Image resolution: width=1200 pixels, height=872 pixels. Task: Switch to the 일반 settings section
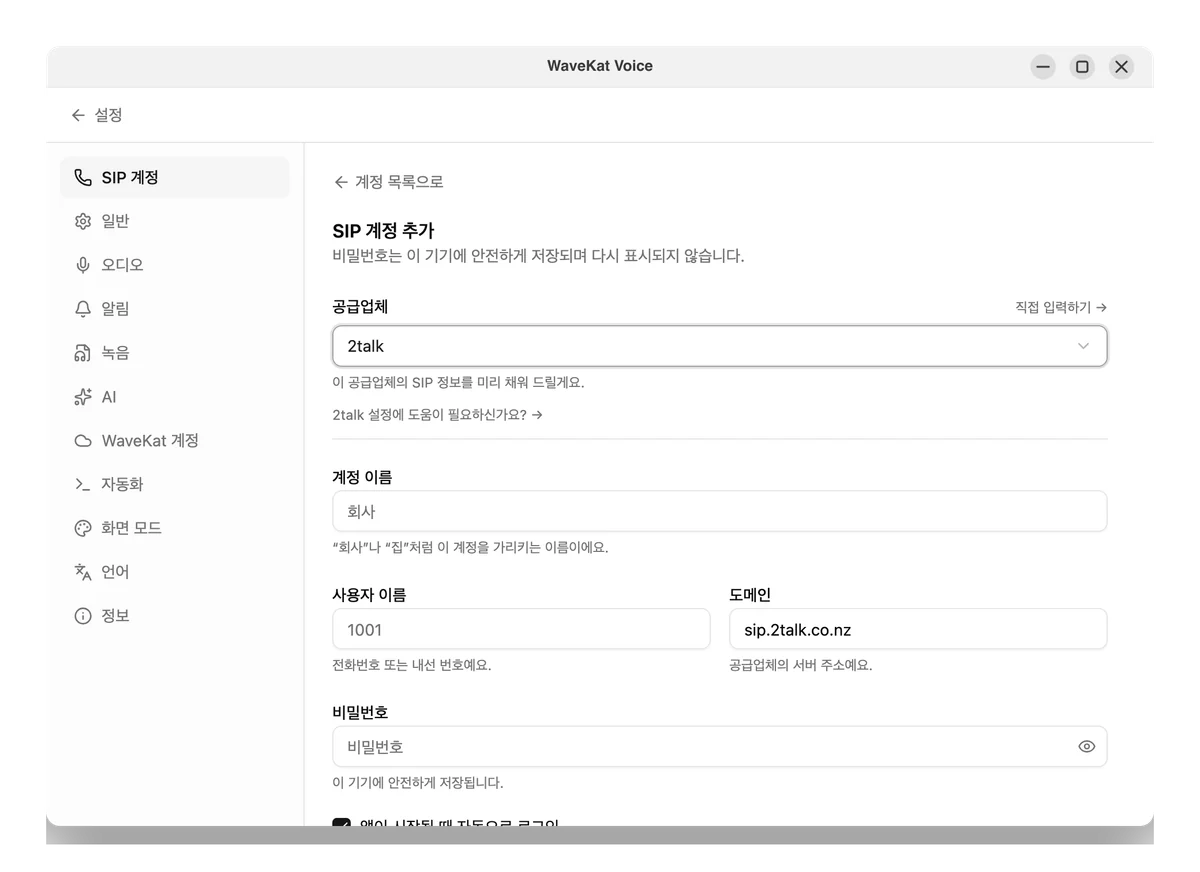tap(175, 221)
